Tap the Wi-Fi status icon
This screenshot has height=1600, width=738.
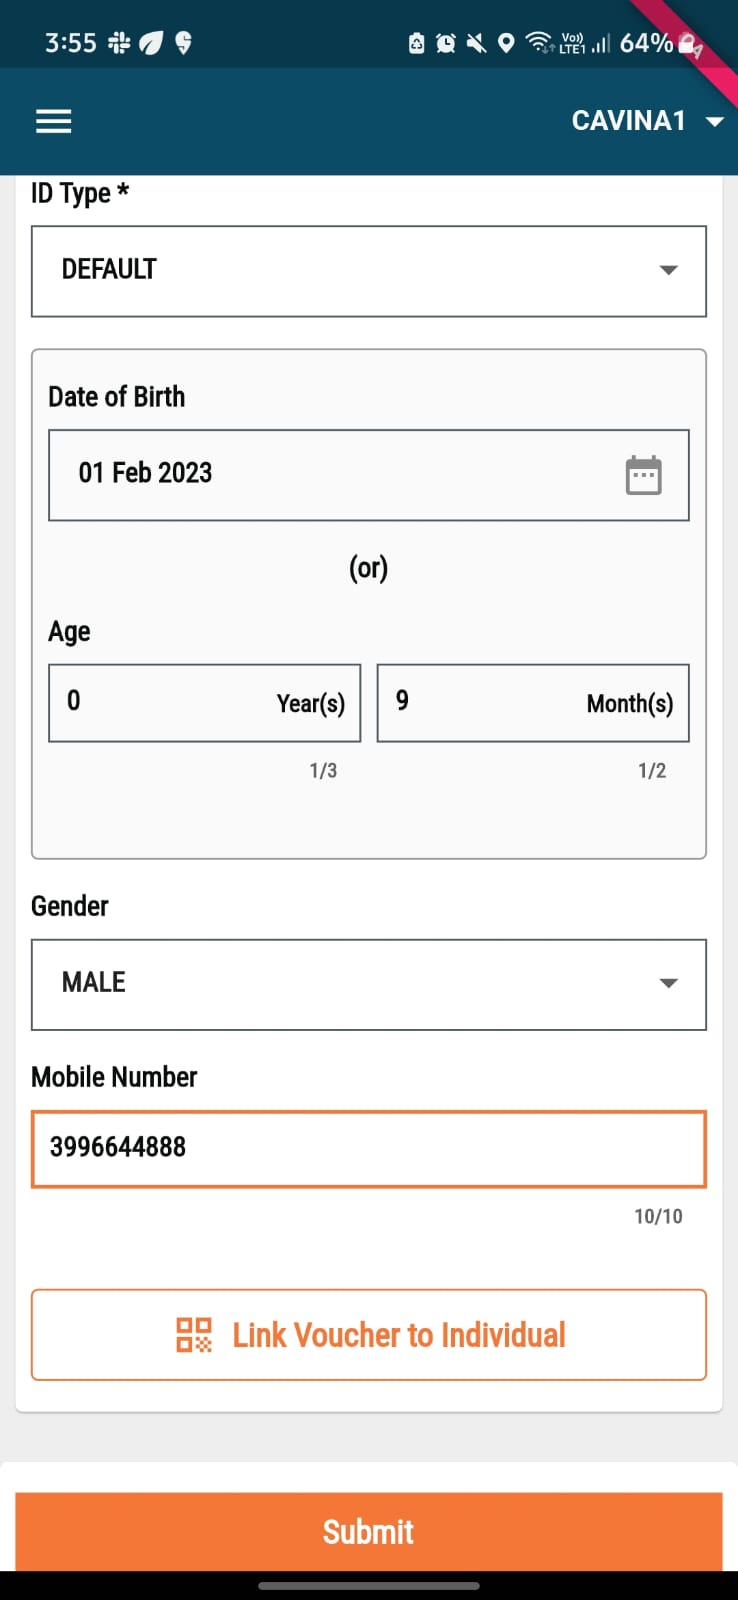[x=539, y=43]
